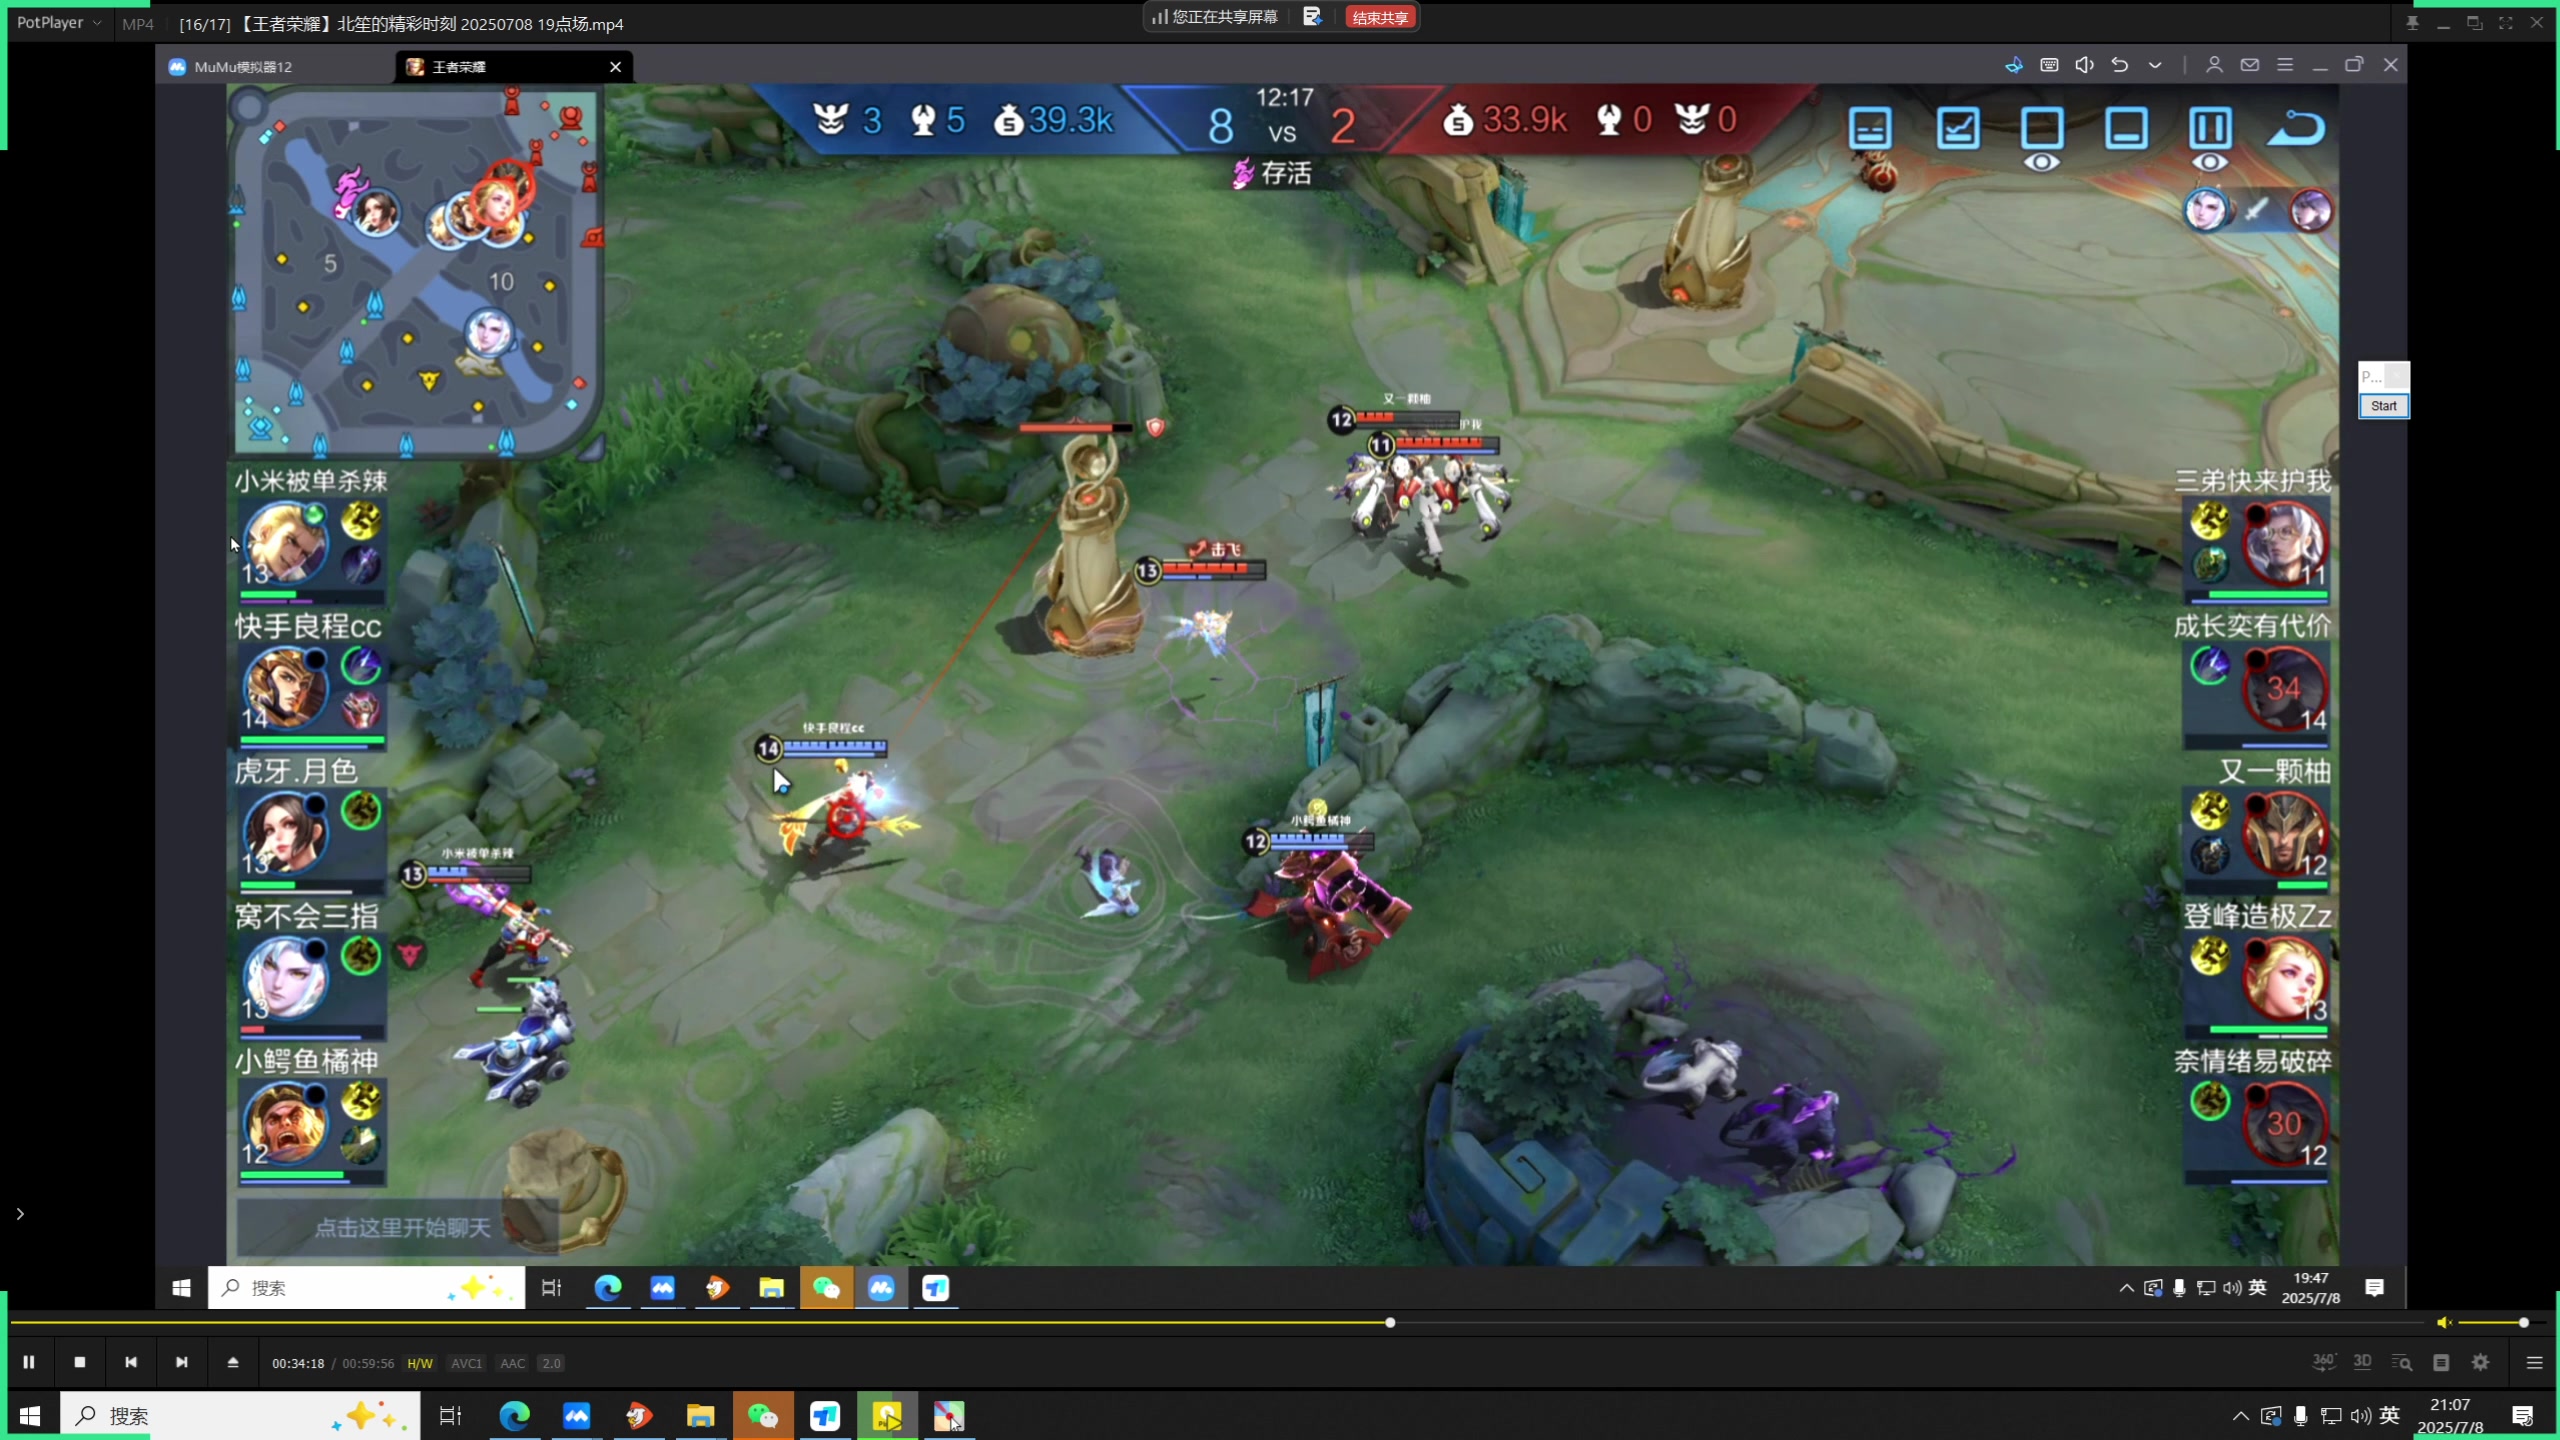
Task: Select enemy 登峰造极Zz portrait
Action: [2284, 977]
